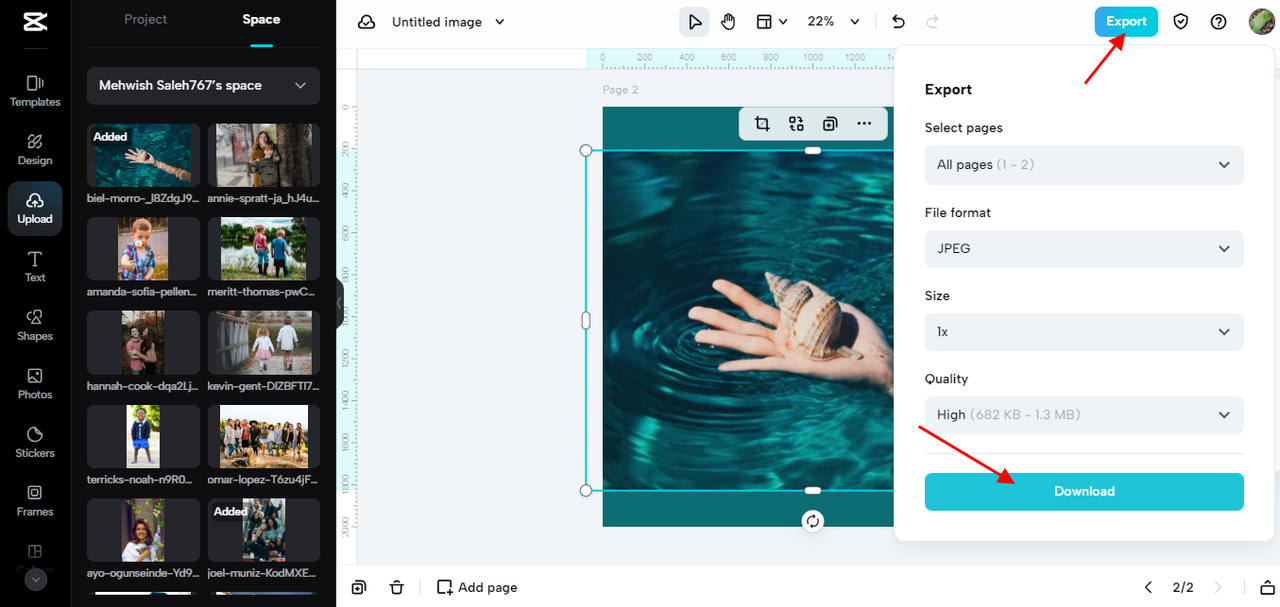This screenshot has height=607, width=1280.
Task: Delete page with the trash icon
Action: pos(397,587)
